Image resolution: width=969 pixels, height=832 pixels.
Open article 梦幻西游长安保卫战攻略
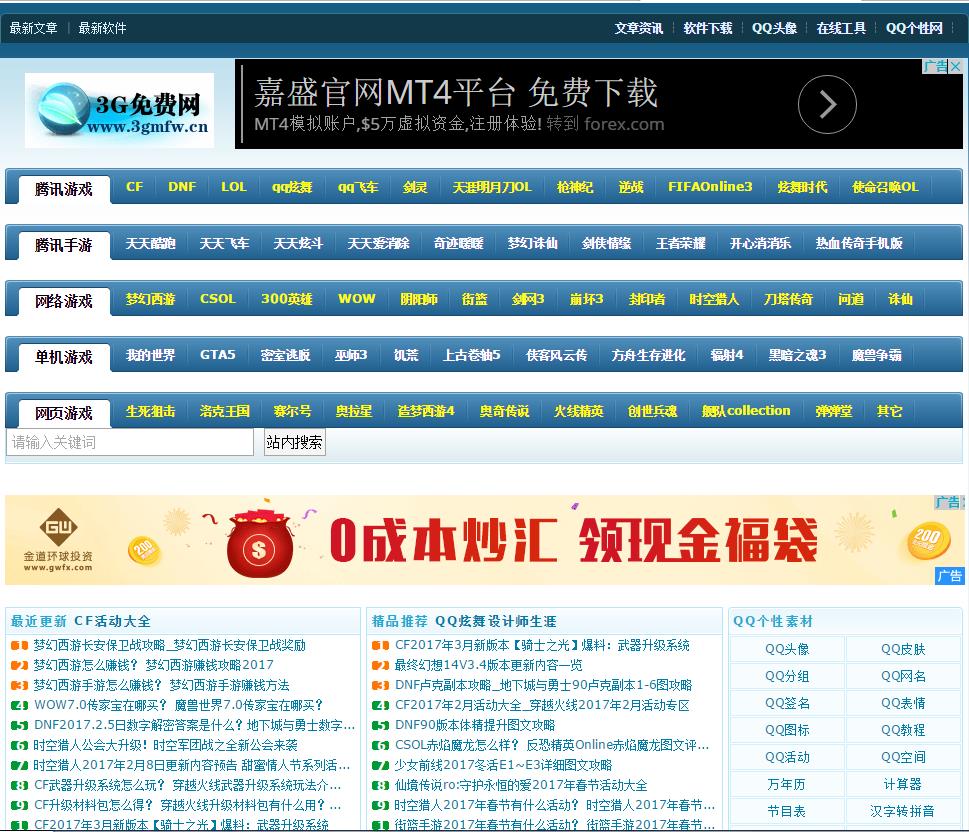coord(169,645)
